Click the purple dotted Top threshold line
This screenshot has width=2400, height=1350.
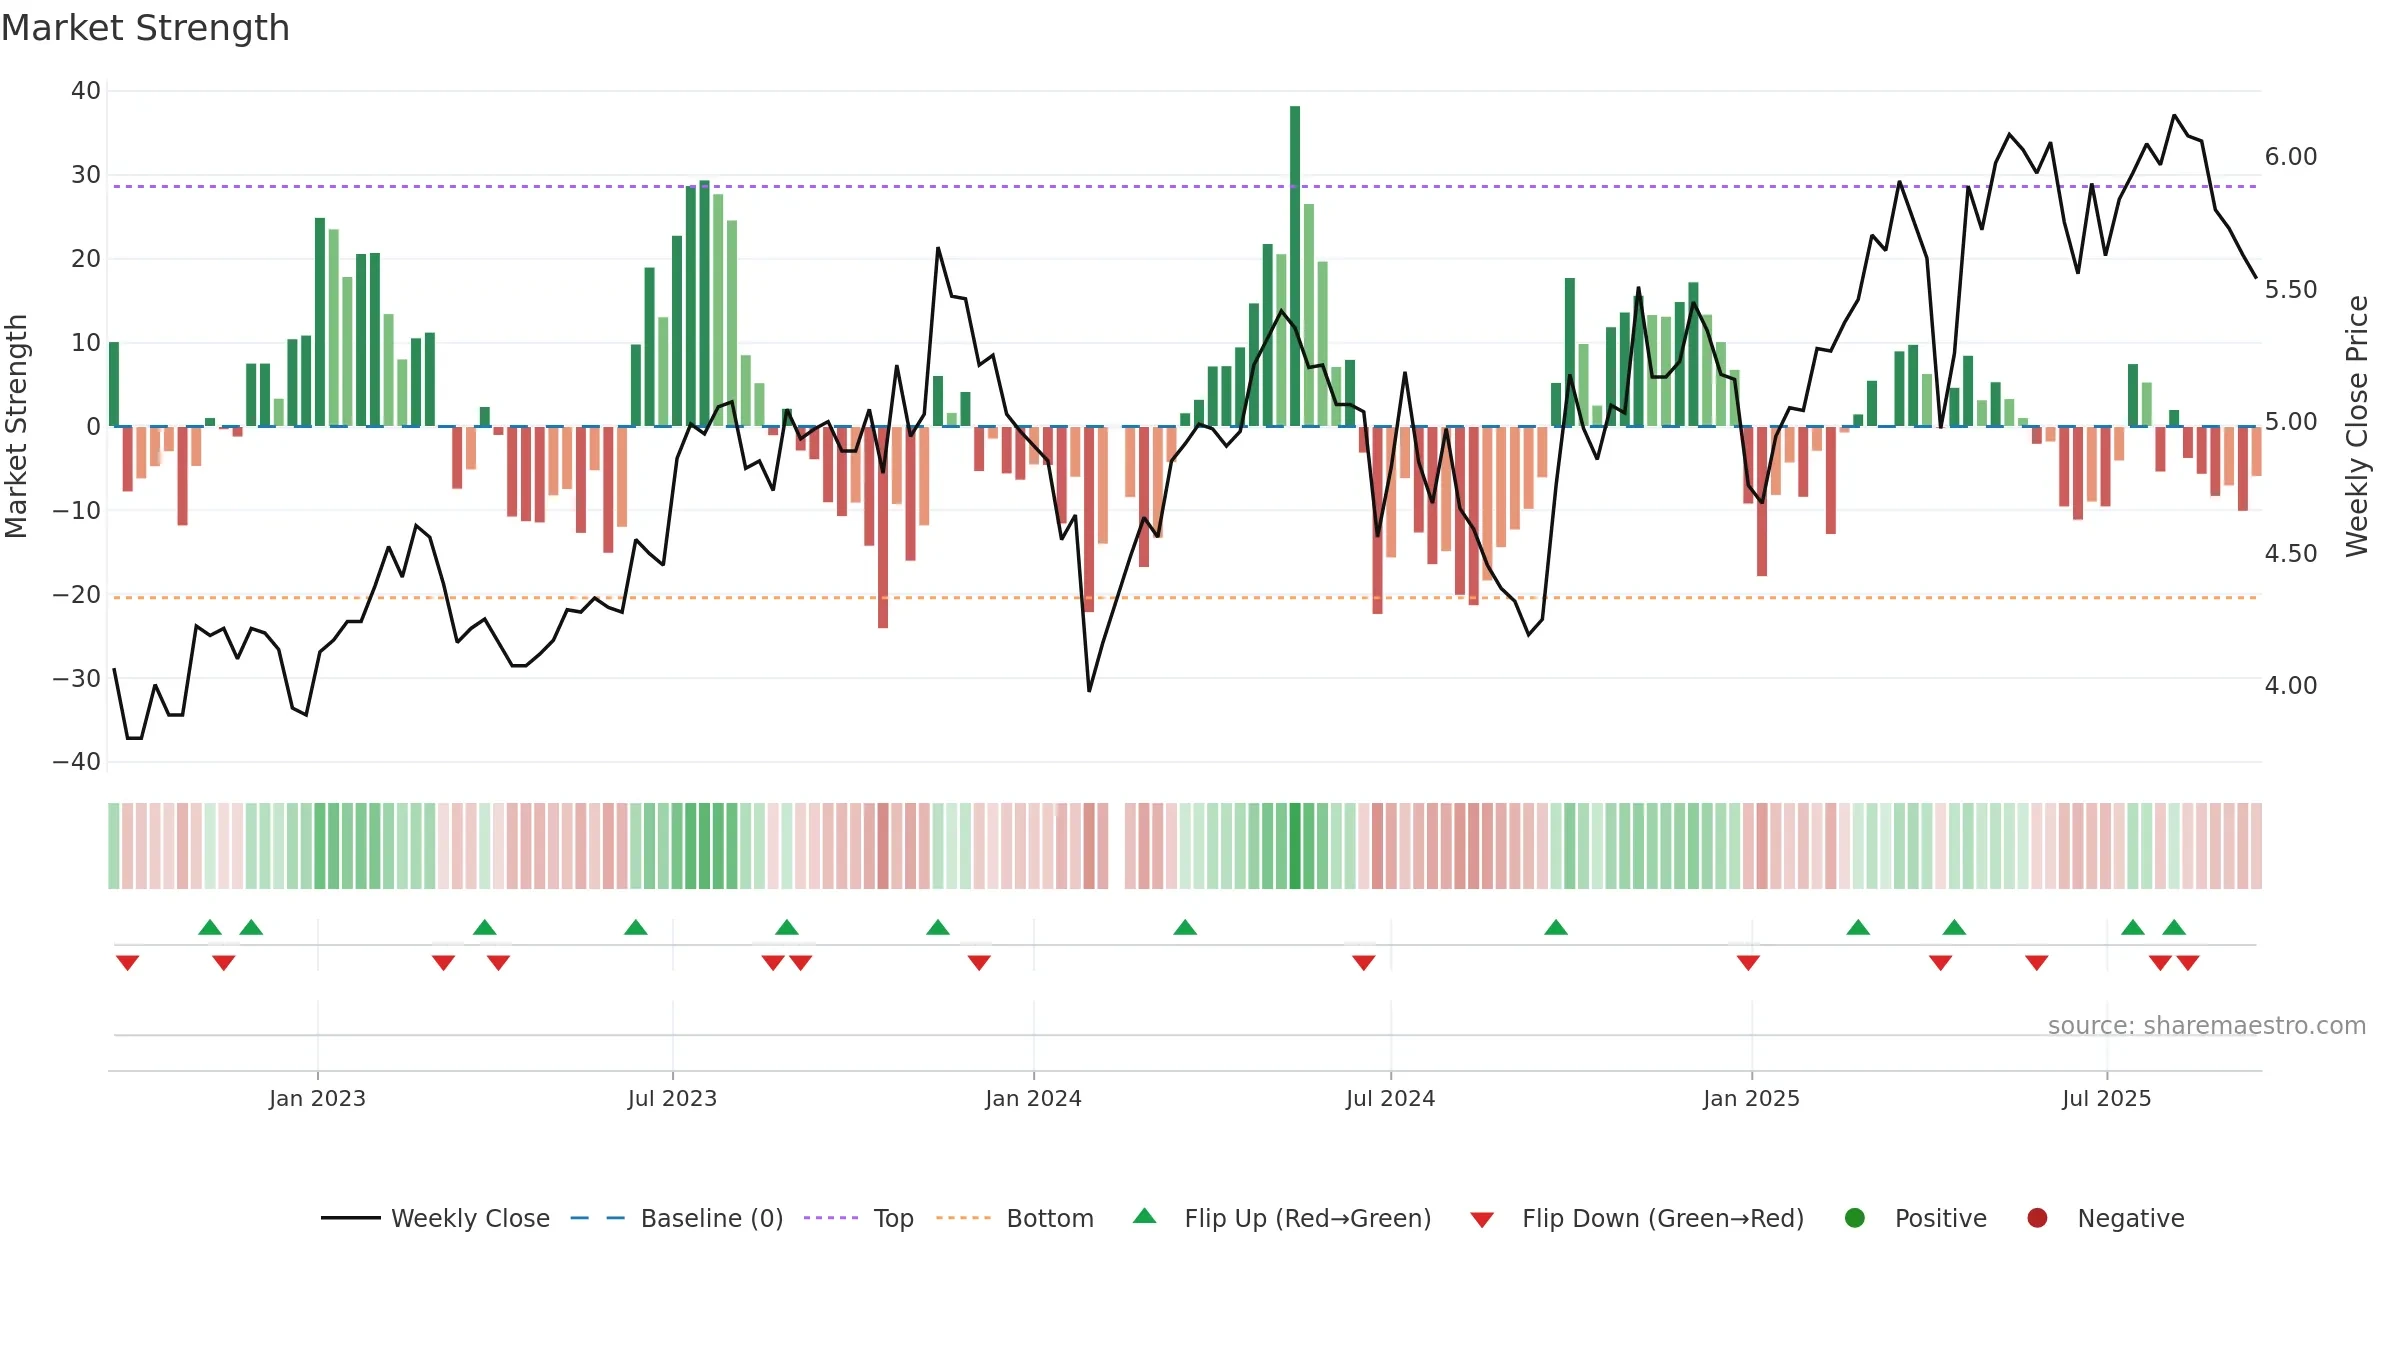pyautogui.click(x=1185, y=186)
